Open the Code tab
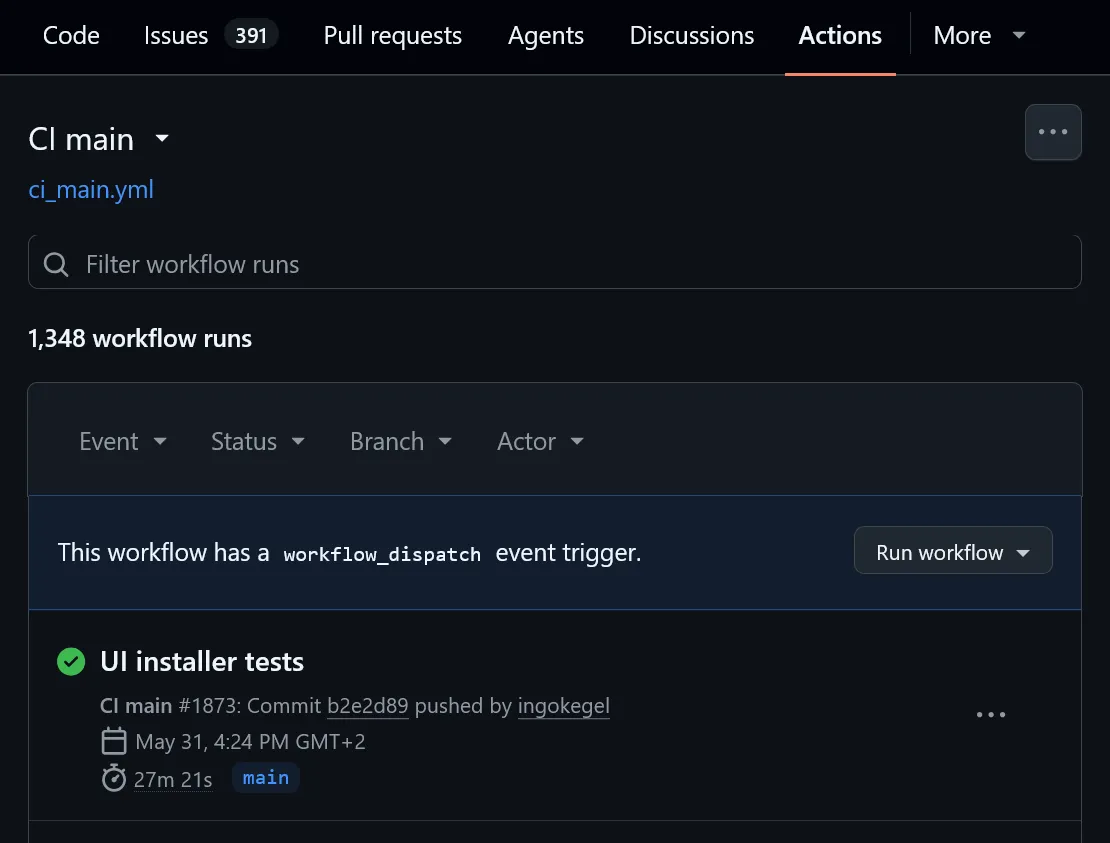Screen dimensions: 1110x843 71,35
